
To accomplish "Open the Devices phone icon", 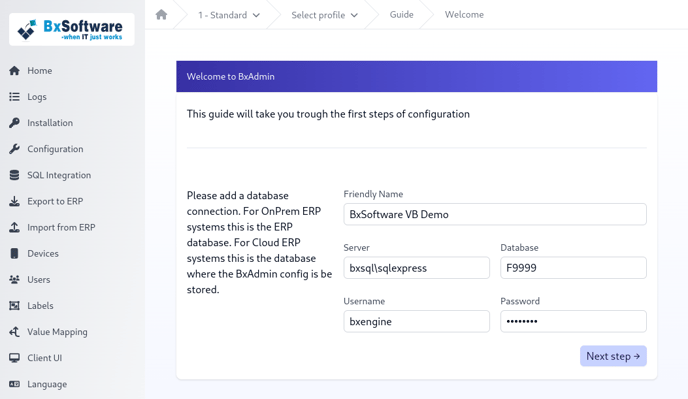I will pos(14,253).
